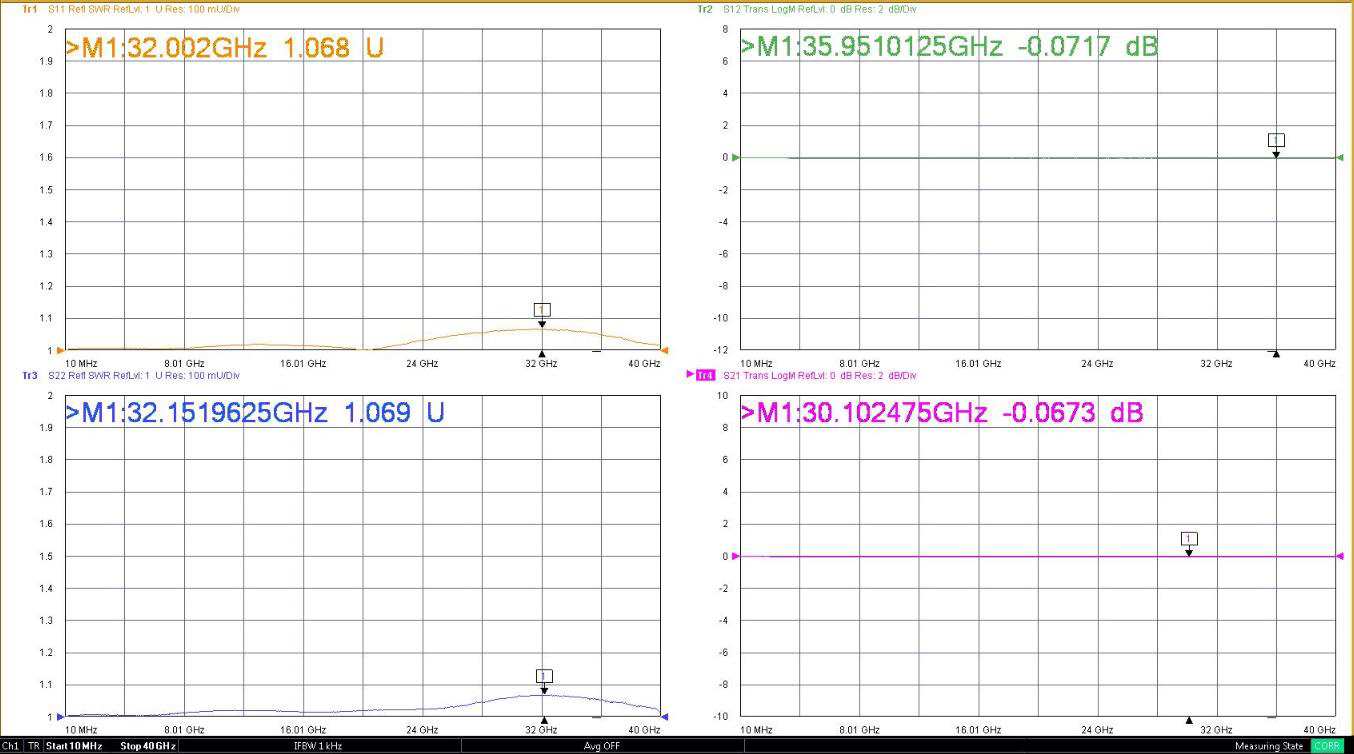Click marker 1 on the S12 transmission trace
Image resolution: width=1354 pixels, height=754 pixels.
pos(1276,141)
